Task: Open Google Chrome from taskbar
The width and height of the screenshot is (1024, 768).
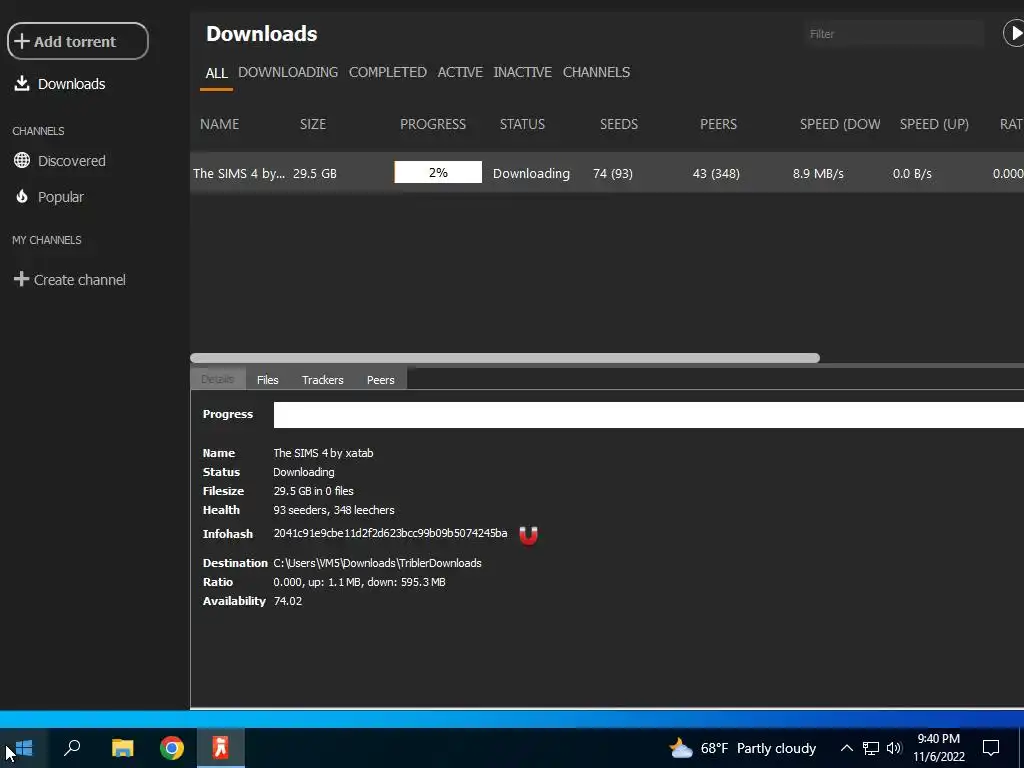Action: tap(172, 748)
